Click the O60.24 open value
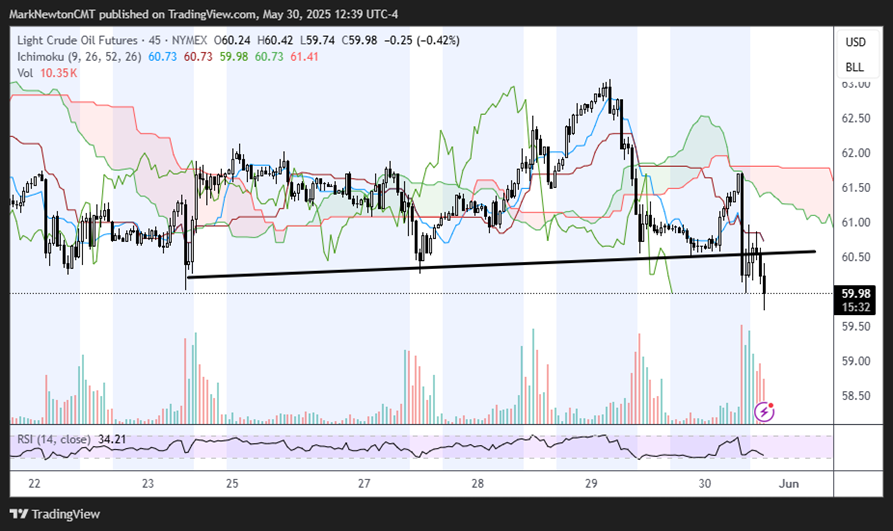The height and width of the screenshot is (531, 893). pyautogui.click(x=232, y=40)
